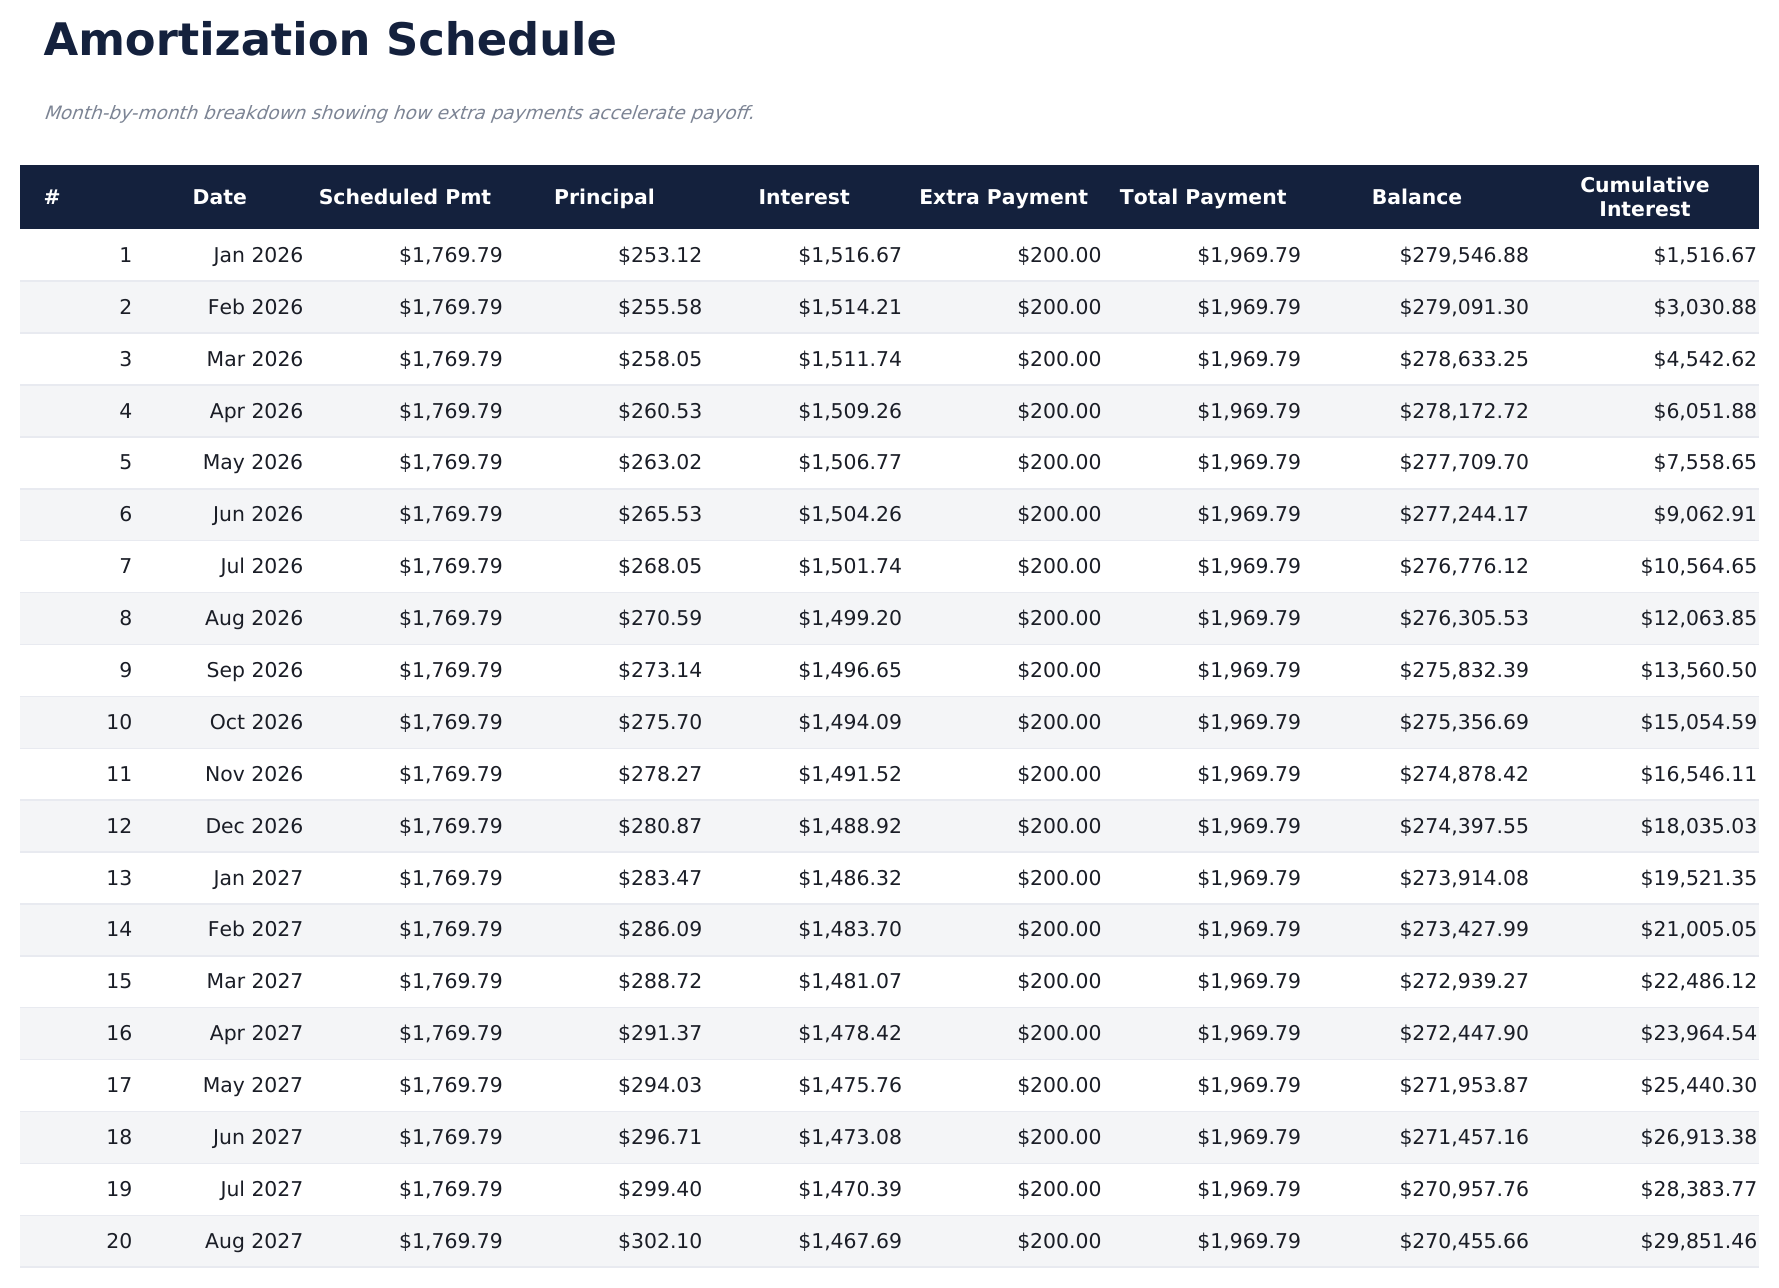1779x1288 pixels.
Task: Select the Interest column header
Action: click(803, 197)
